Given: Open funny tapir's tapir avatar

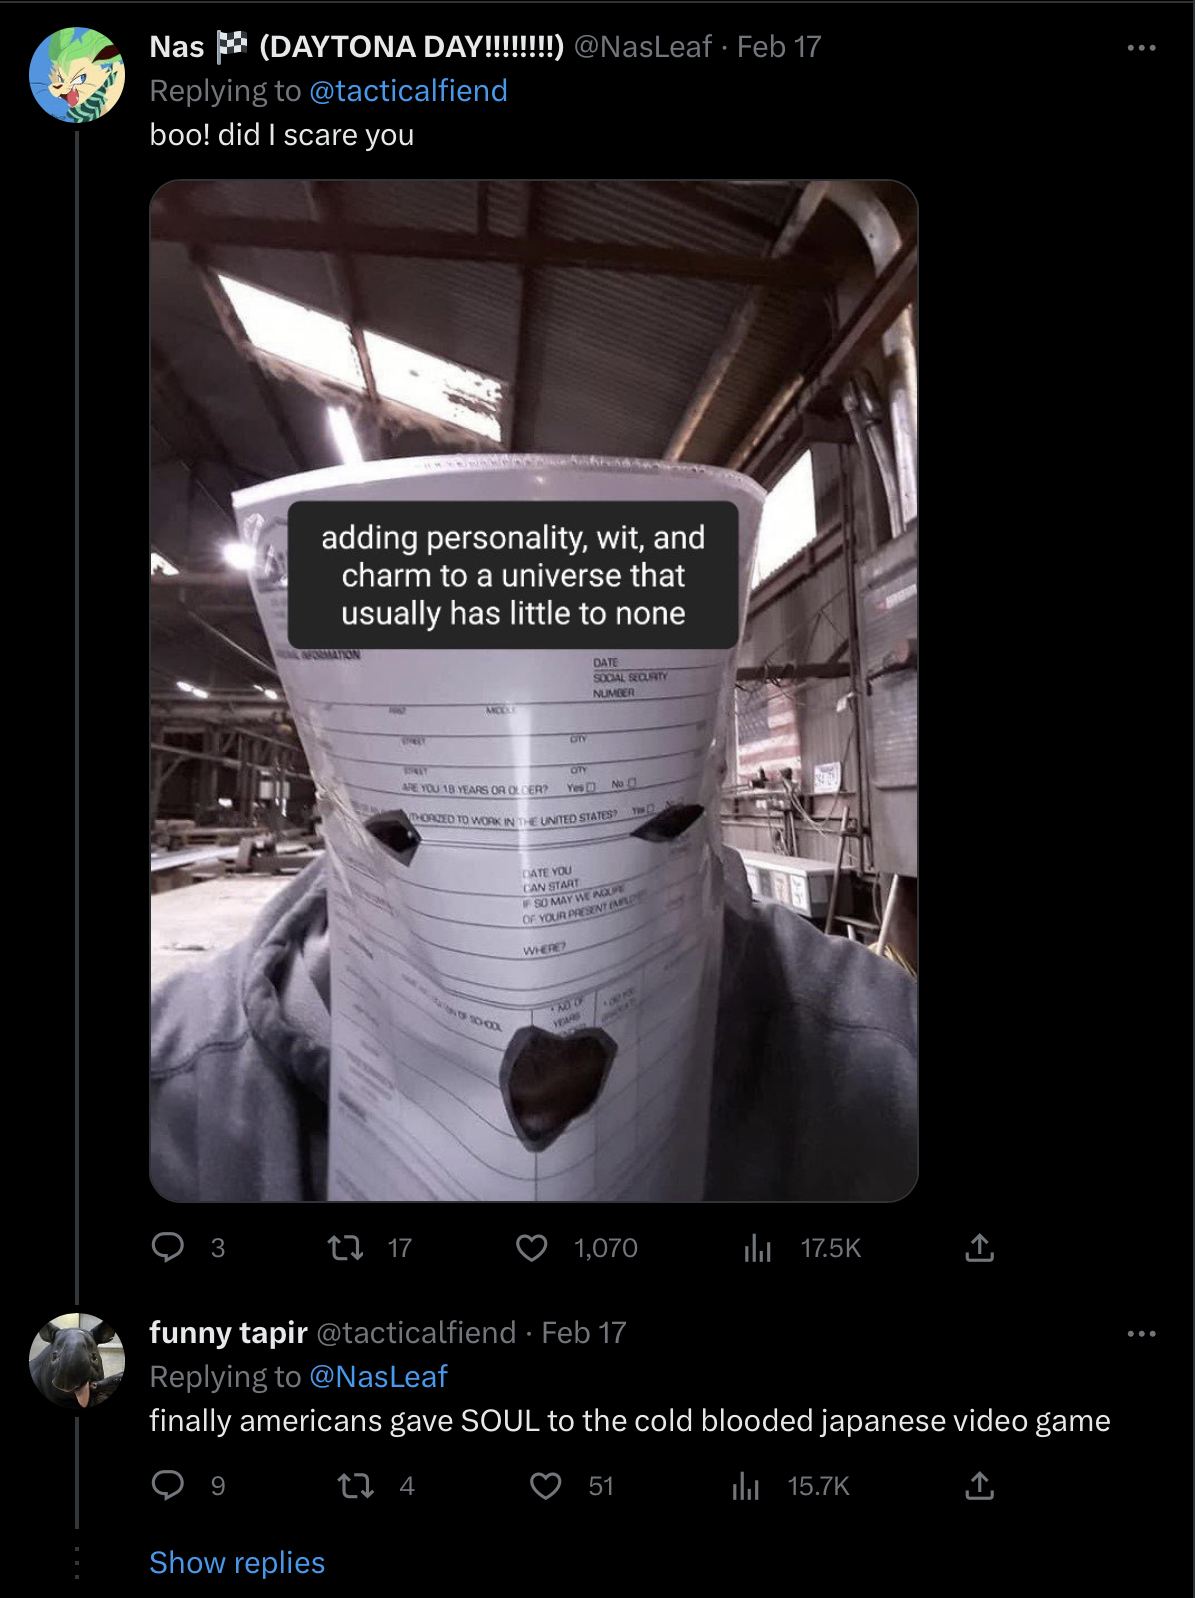Looking at the screenshot, I should point(77,1361).
